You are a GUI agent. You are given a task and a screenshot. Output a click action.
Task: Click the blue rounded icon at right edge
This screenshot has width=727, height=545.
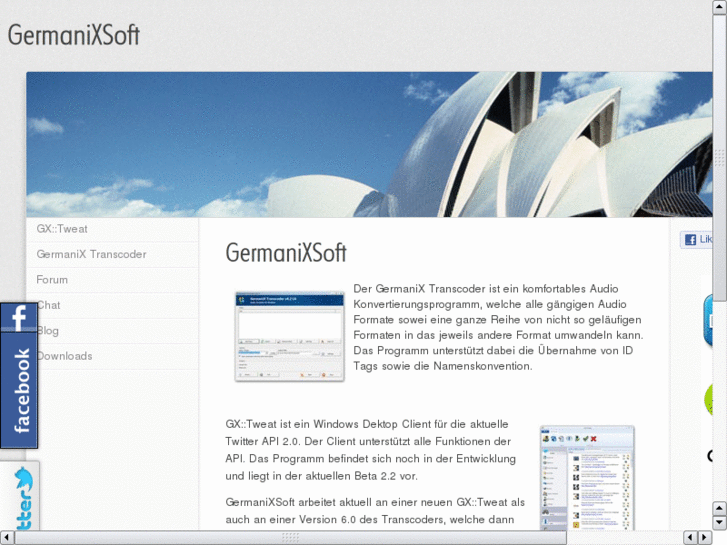pyautogui.click(x=716, y=321)
